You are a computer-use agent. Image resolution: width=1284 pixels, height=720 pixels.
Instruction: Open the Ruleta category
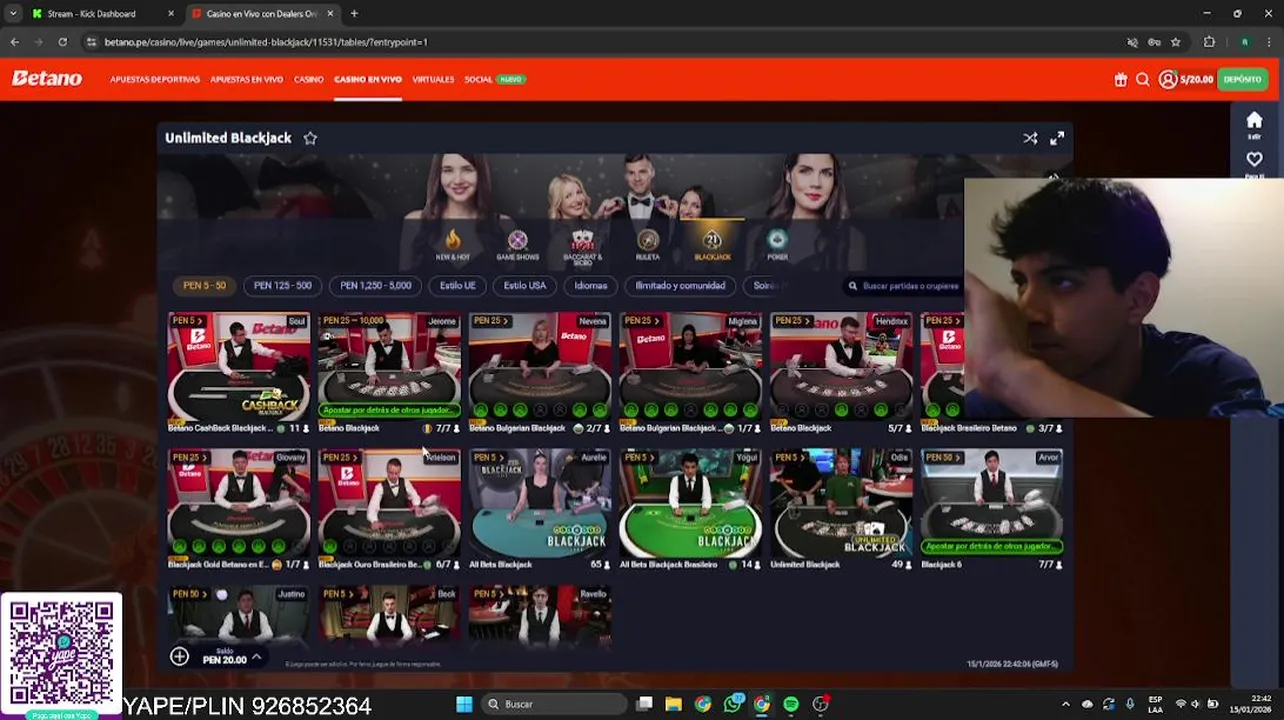click(648, 244)
